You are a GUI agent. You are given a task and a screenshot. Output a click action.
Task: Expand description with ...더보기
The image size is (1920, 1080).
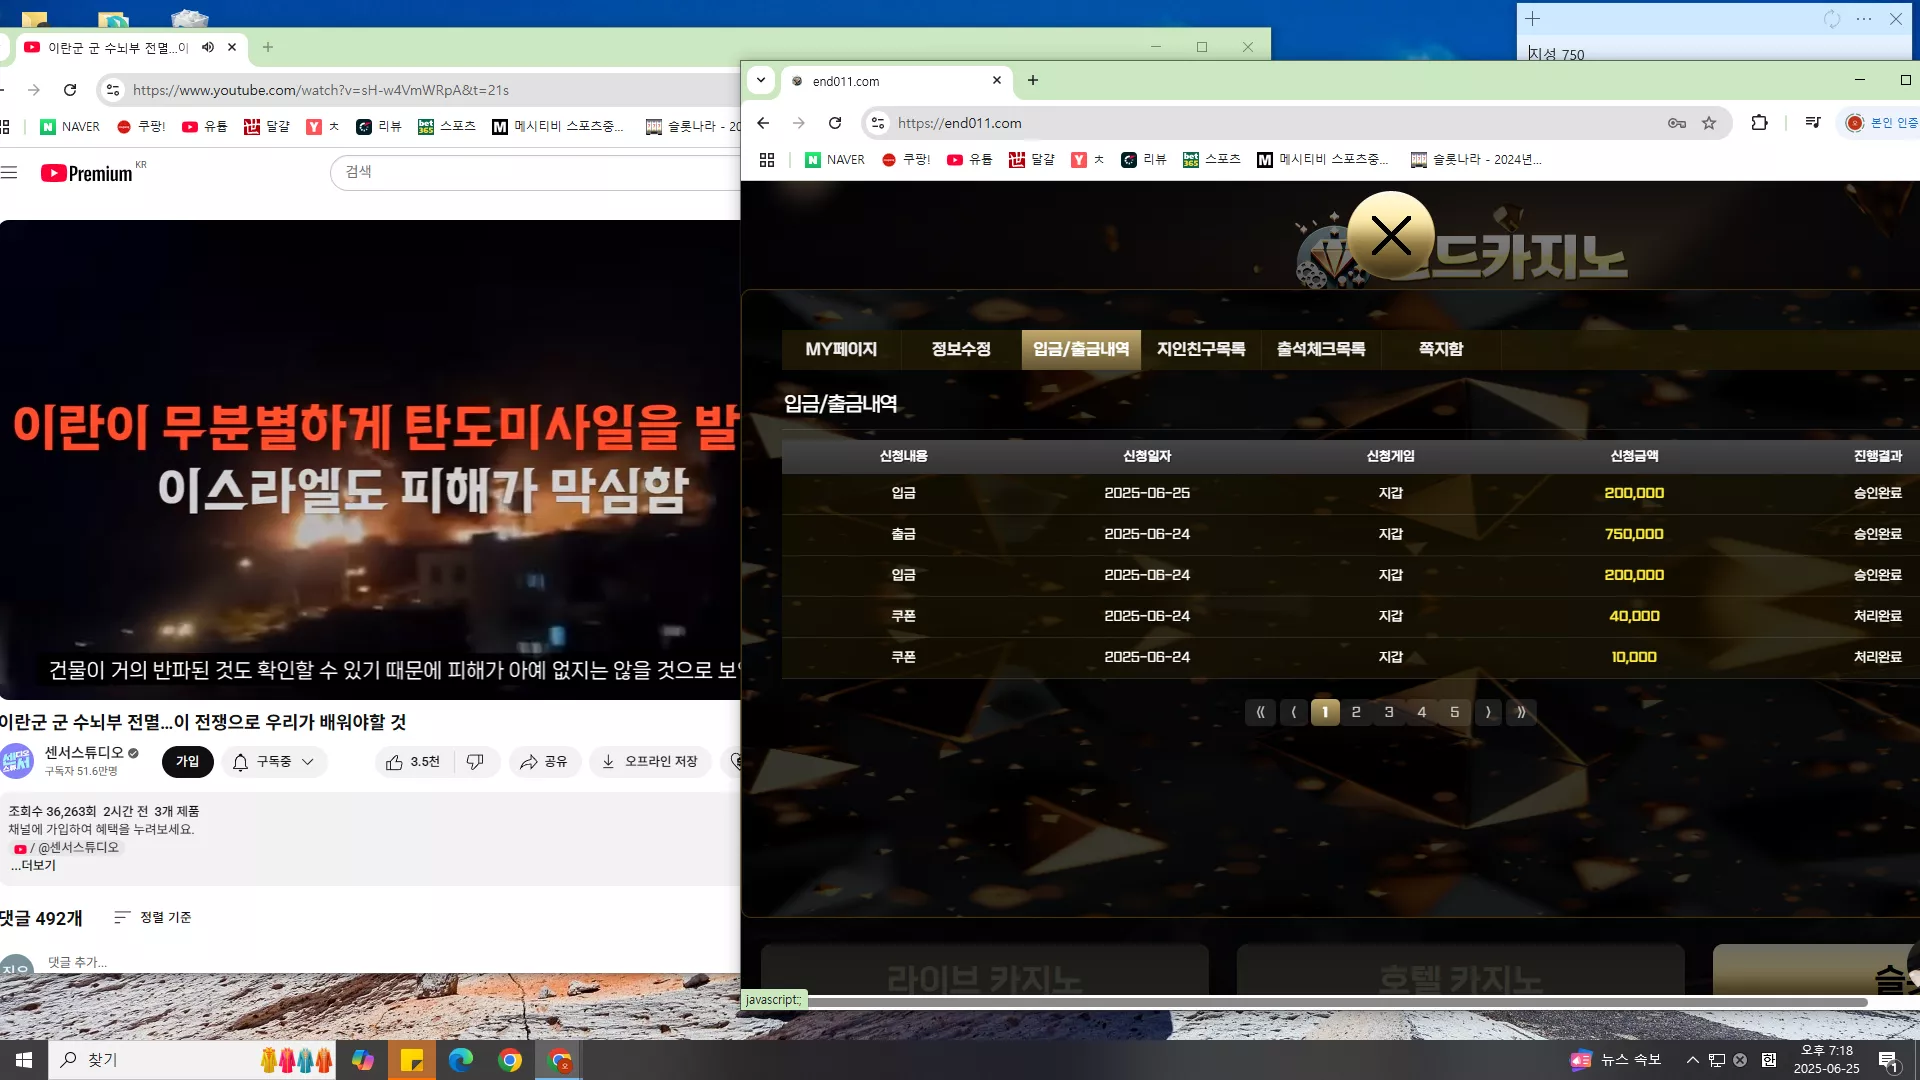click(33, 865)
